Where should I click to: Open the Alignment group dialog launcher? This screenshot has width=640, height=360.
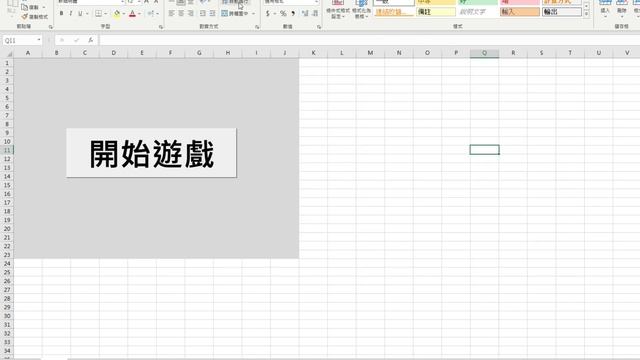257,27
